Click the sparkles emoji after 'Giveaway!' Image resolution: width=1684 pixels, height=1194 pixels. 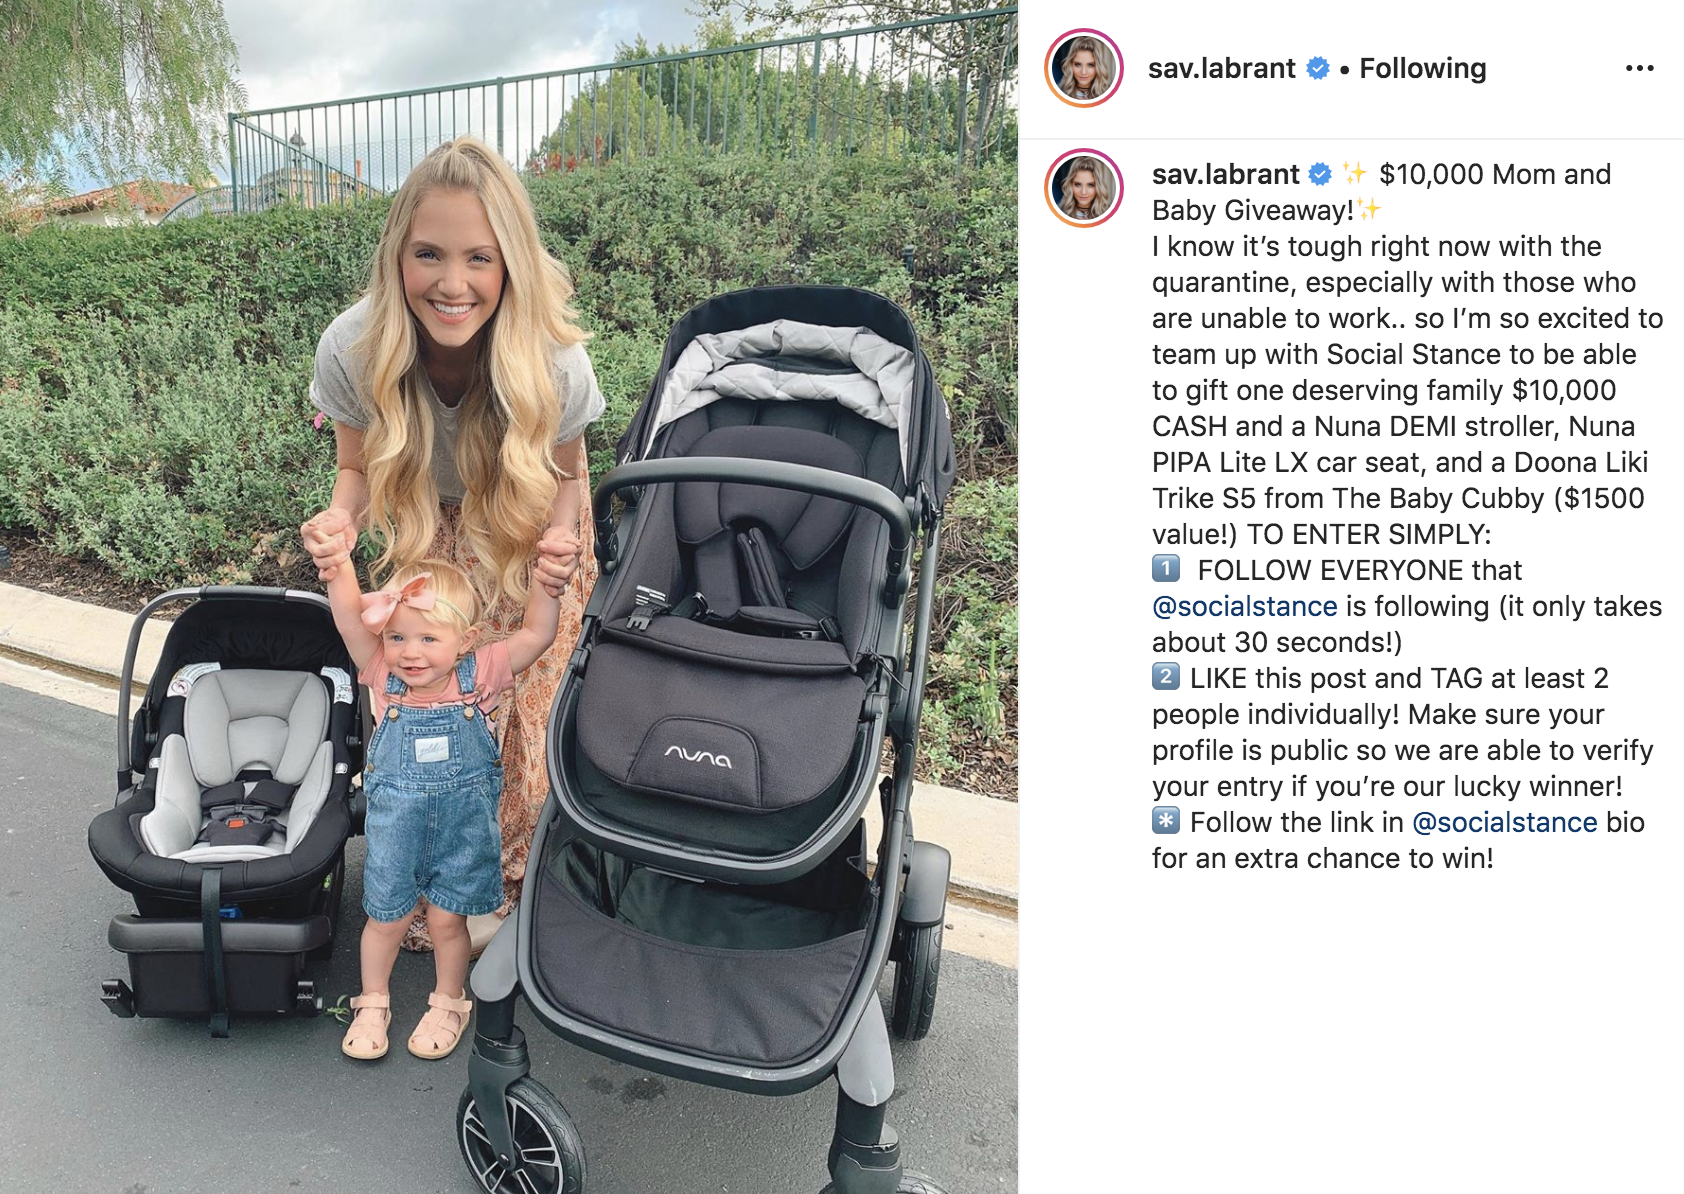pyautogui.click(x=1369, y=209)
